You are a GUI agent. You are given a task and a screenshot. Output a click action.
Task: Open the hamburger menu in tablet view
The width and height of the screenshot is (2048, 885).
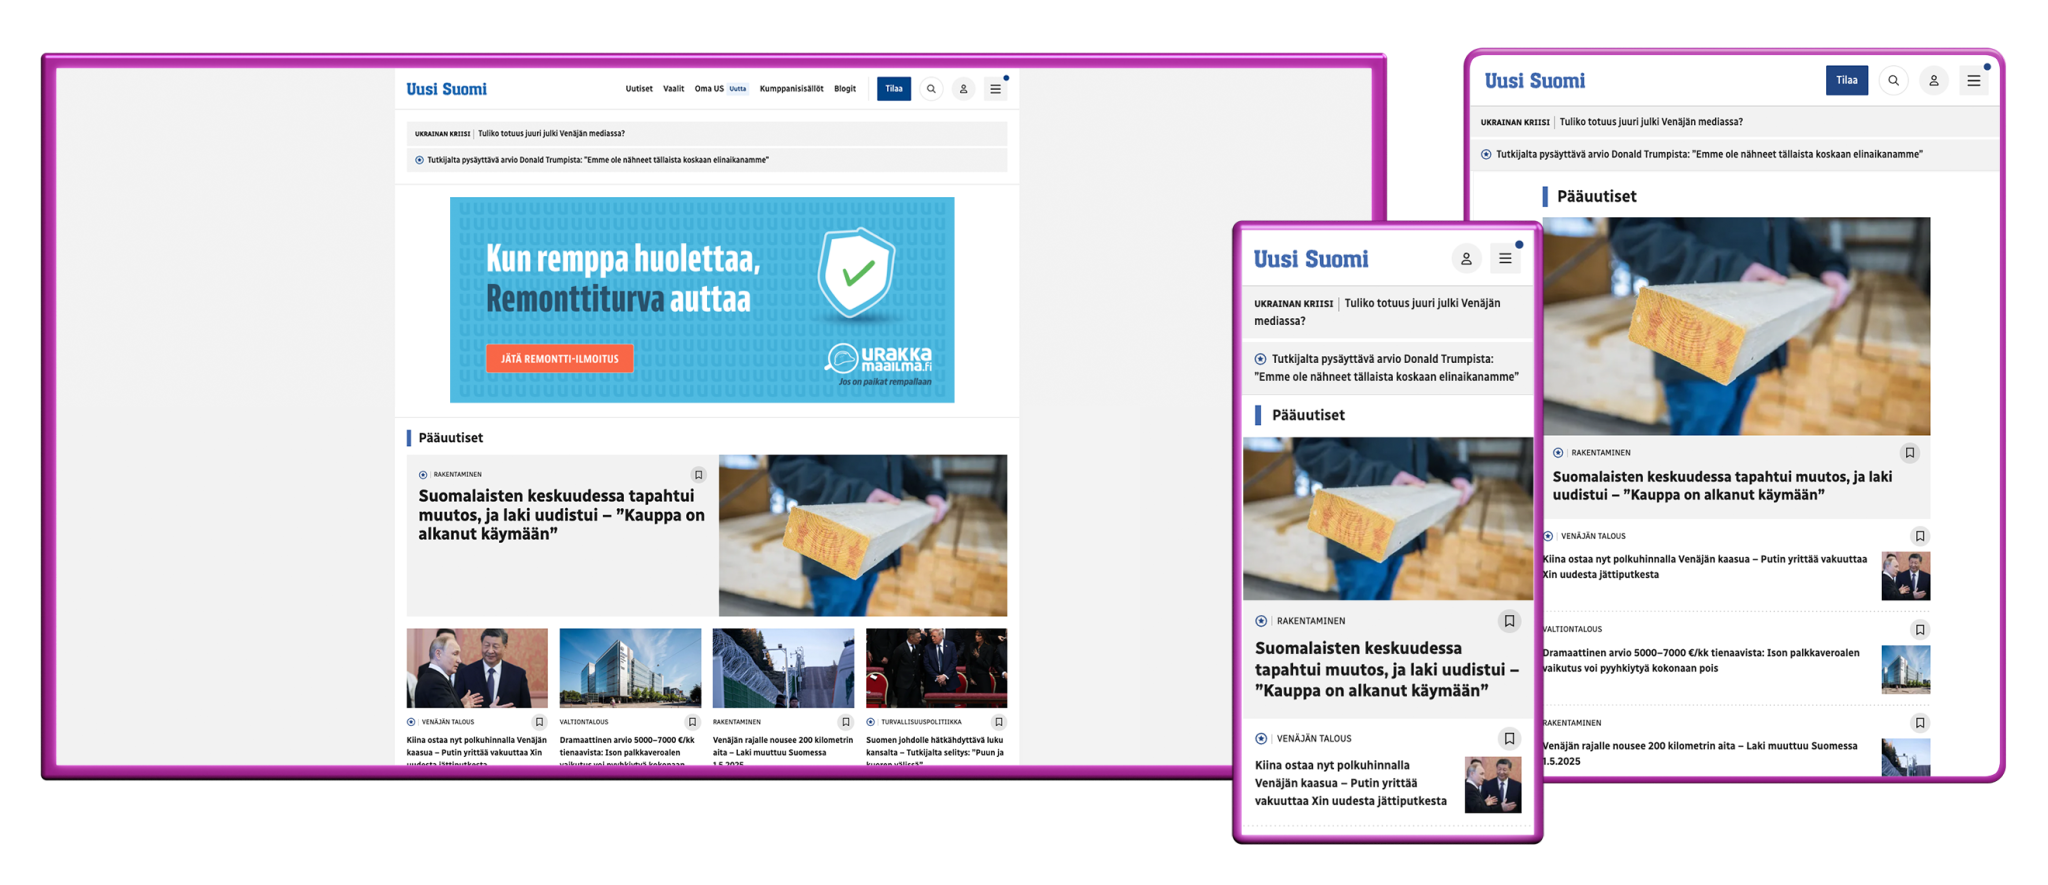pyautogui.click(x=1973, y=81)
